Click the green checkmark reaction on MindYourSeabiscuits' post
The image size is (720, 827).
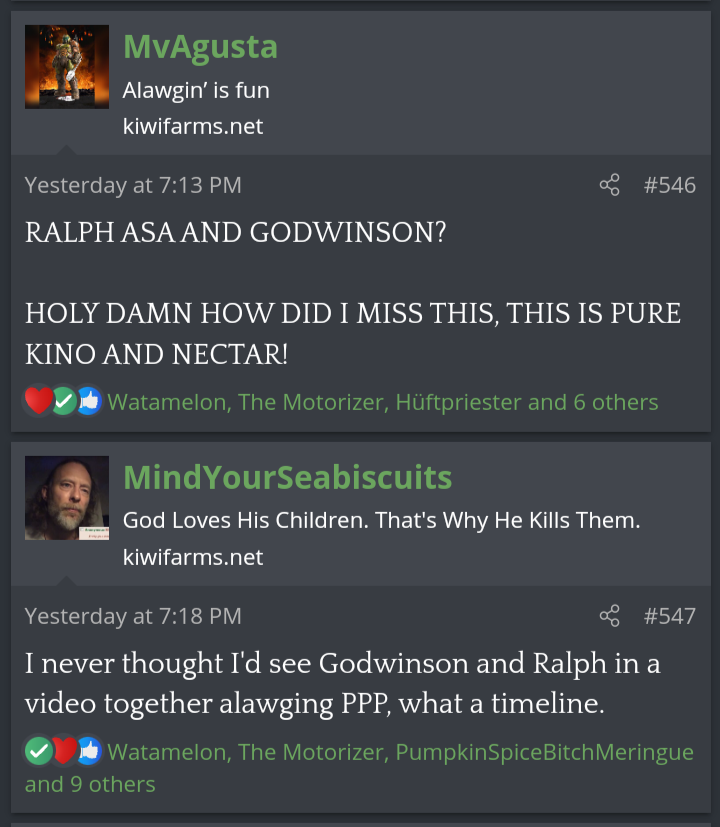[x=39, y=751]
